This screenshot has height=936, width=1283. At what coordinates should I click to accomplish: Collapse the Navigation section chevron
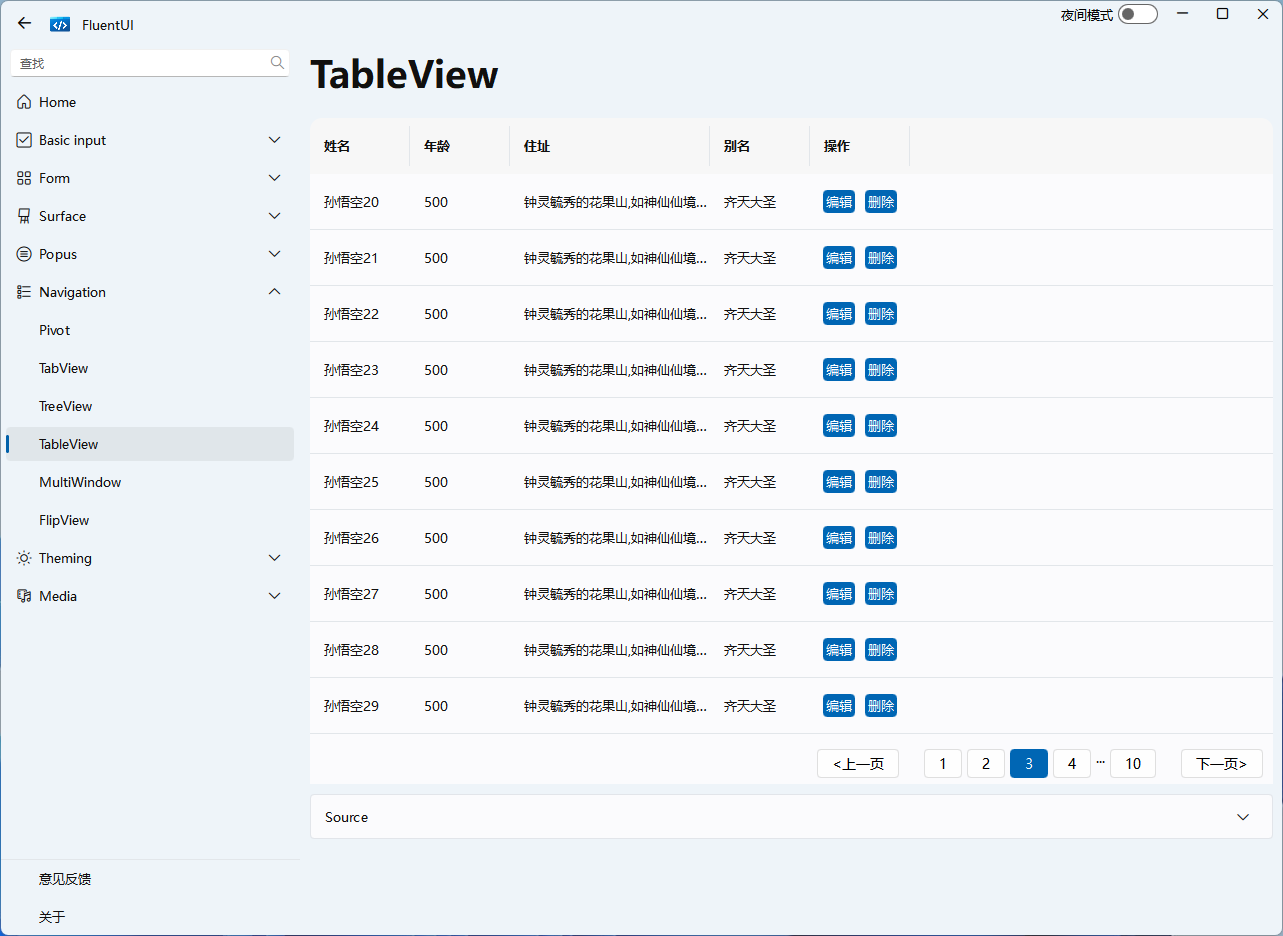[x=275, y=292]
